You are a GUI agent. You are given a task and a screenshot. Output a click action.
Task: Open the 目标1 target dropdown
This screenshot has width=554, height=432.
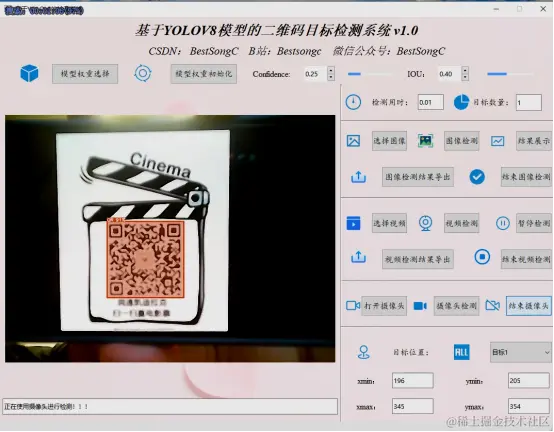click(x=520, y=352)
